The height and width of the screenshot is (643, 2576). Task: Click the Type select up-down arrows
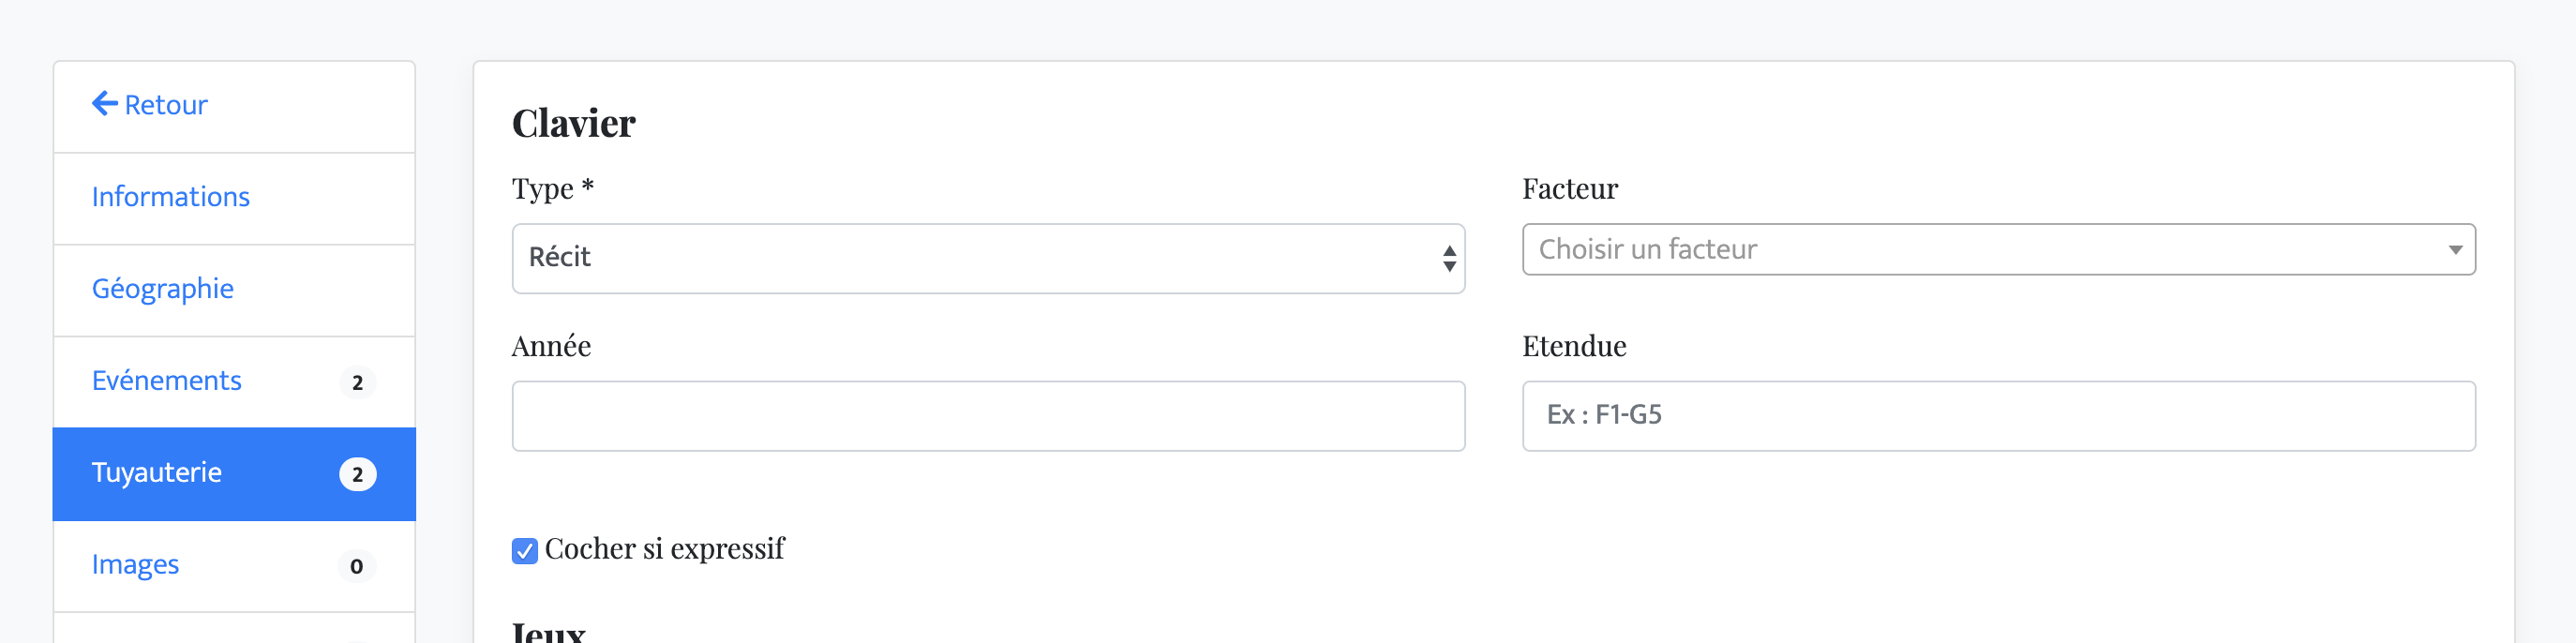(x=1448, y=259)
